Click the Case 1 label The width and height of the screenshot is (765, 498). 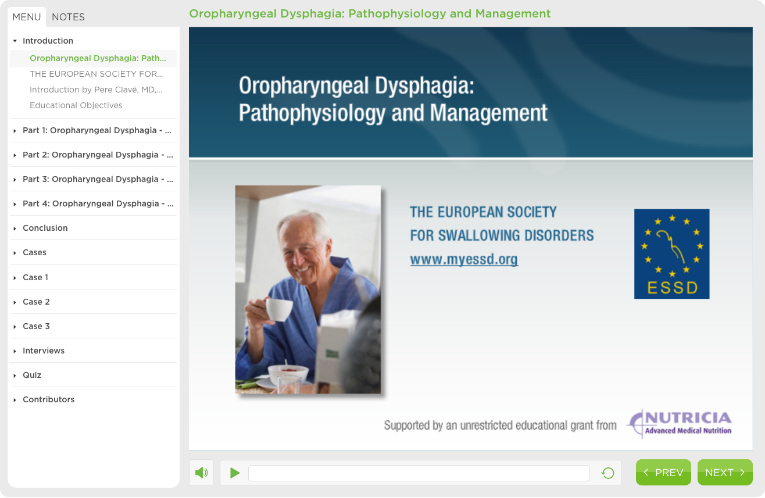tap(35, 277)
